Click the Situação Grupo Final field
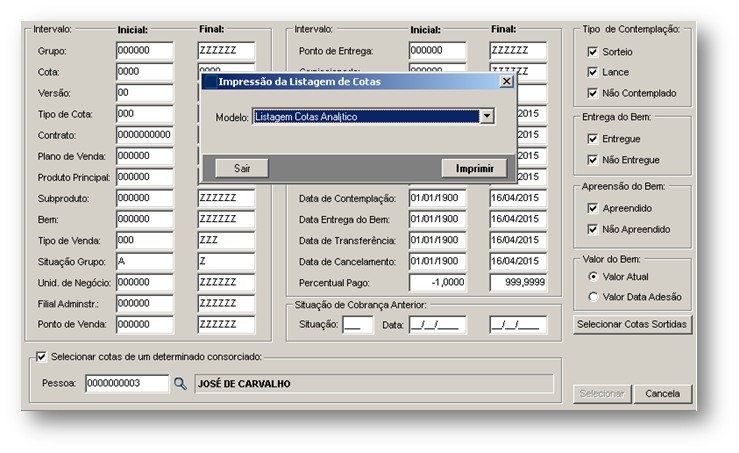Image resolution: width=739 pixels, height=453 pixels. pyautogui.click(x=226, y=262)
